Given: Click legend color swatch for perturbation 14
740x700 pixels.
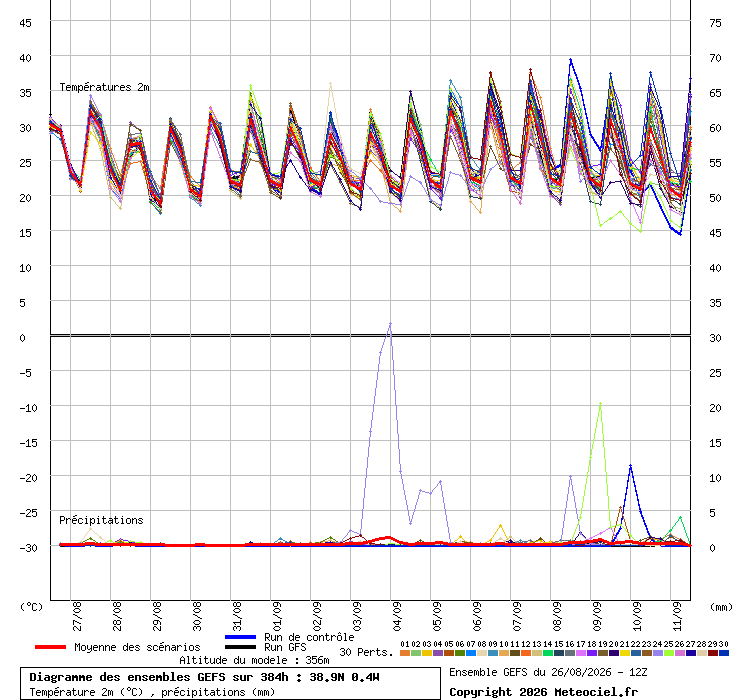Looking at the screenshot, I should tap(547, 653).
